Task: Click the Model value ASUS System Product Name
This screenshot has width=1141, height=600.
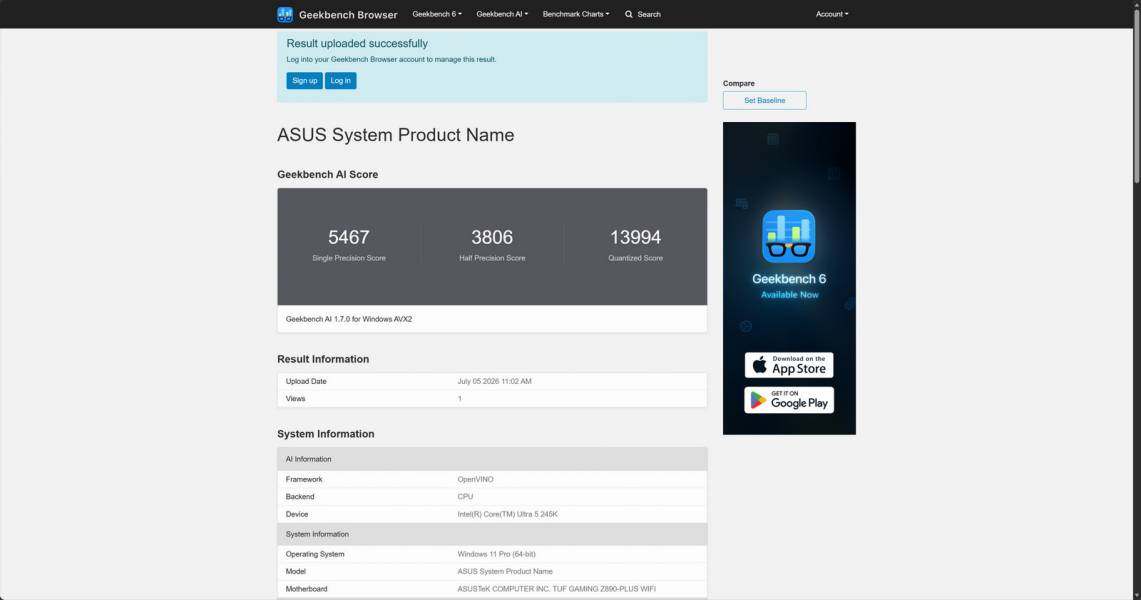Action: point(504,572)
